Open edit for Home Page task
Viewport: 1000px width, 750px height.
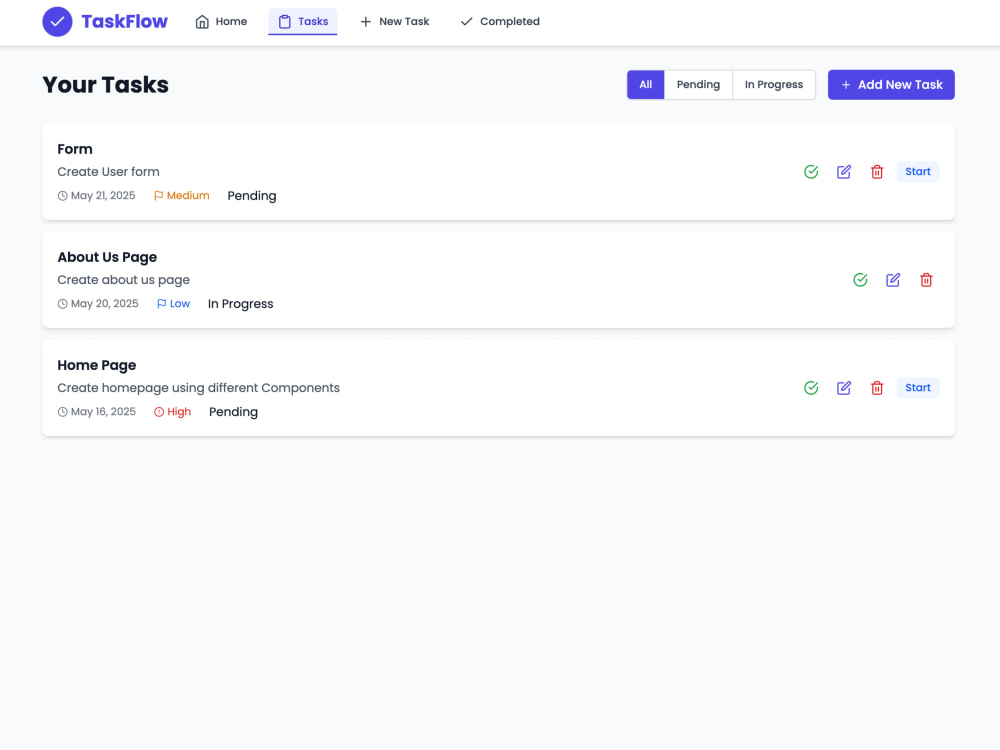pos(844,388)
